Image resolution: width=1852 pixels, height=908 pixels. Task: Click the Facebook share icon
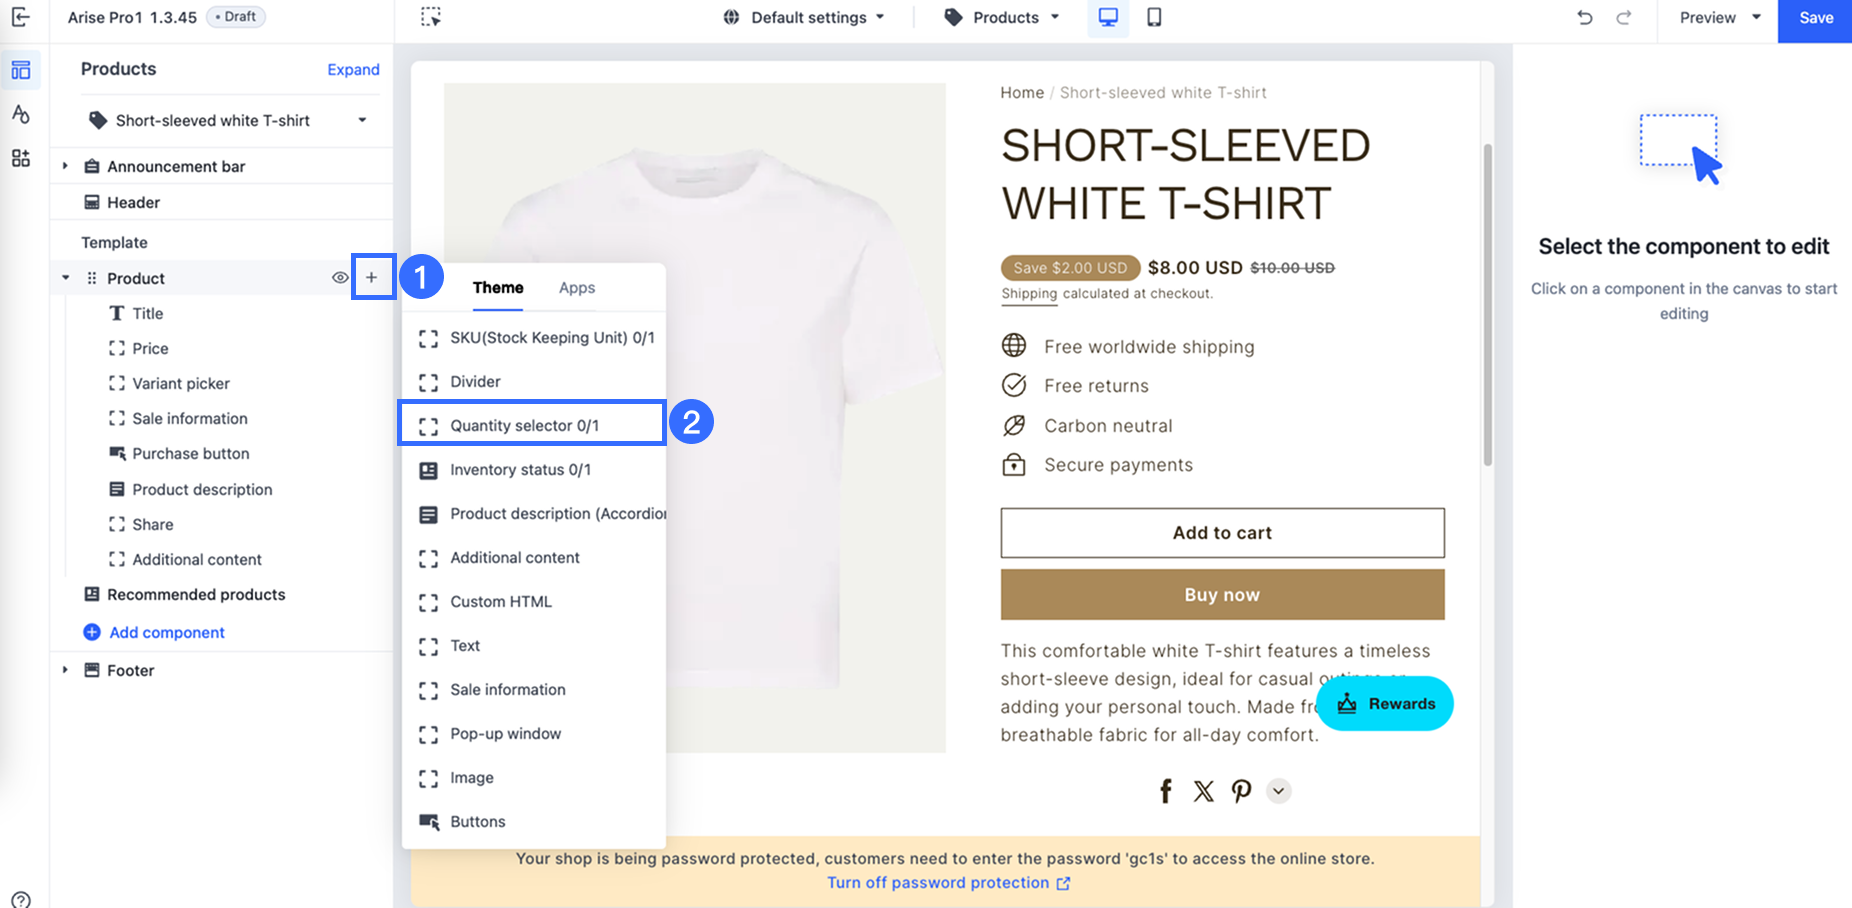[1166, 791]
